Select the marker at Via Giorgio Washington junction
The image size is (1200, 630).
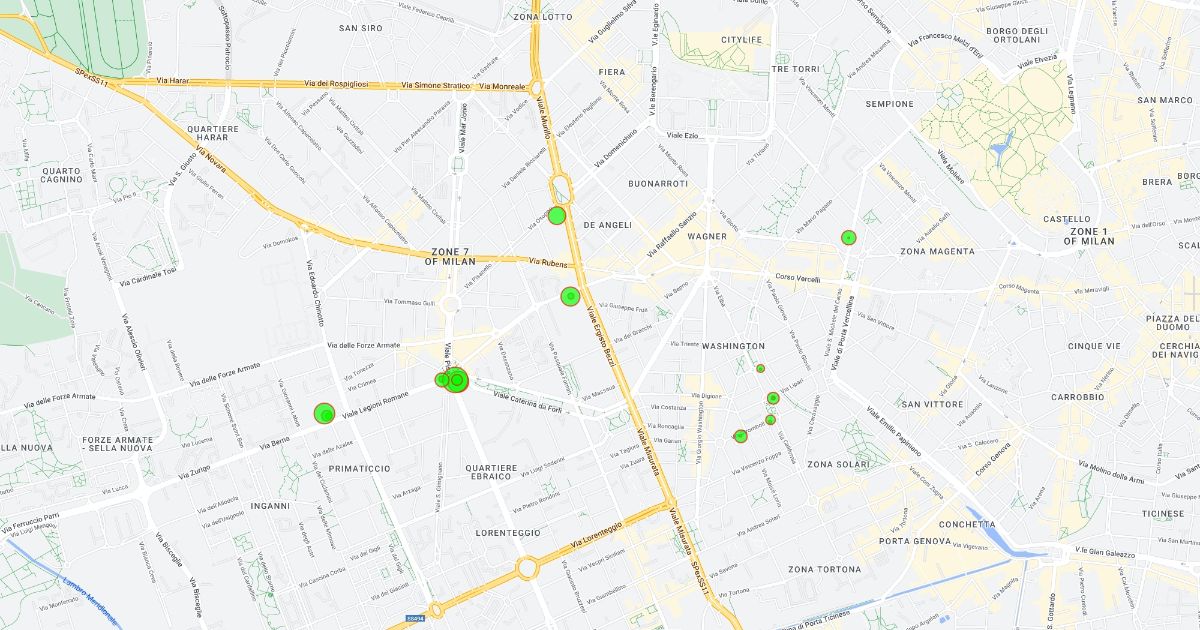740,436
